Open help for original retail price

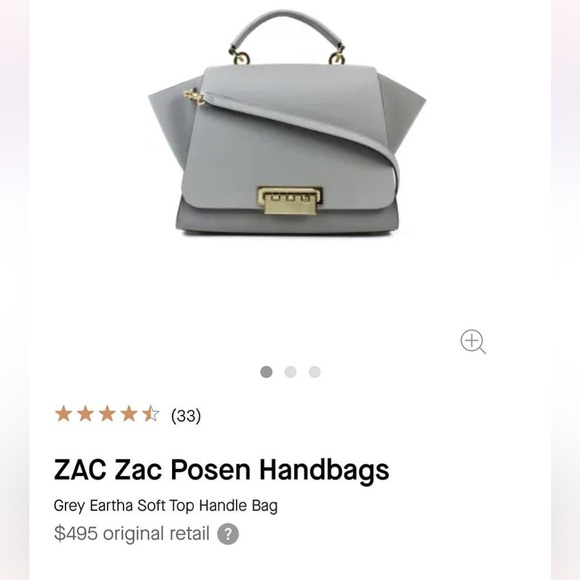coord(228,534)
